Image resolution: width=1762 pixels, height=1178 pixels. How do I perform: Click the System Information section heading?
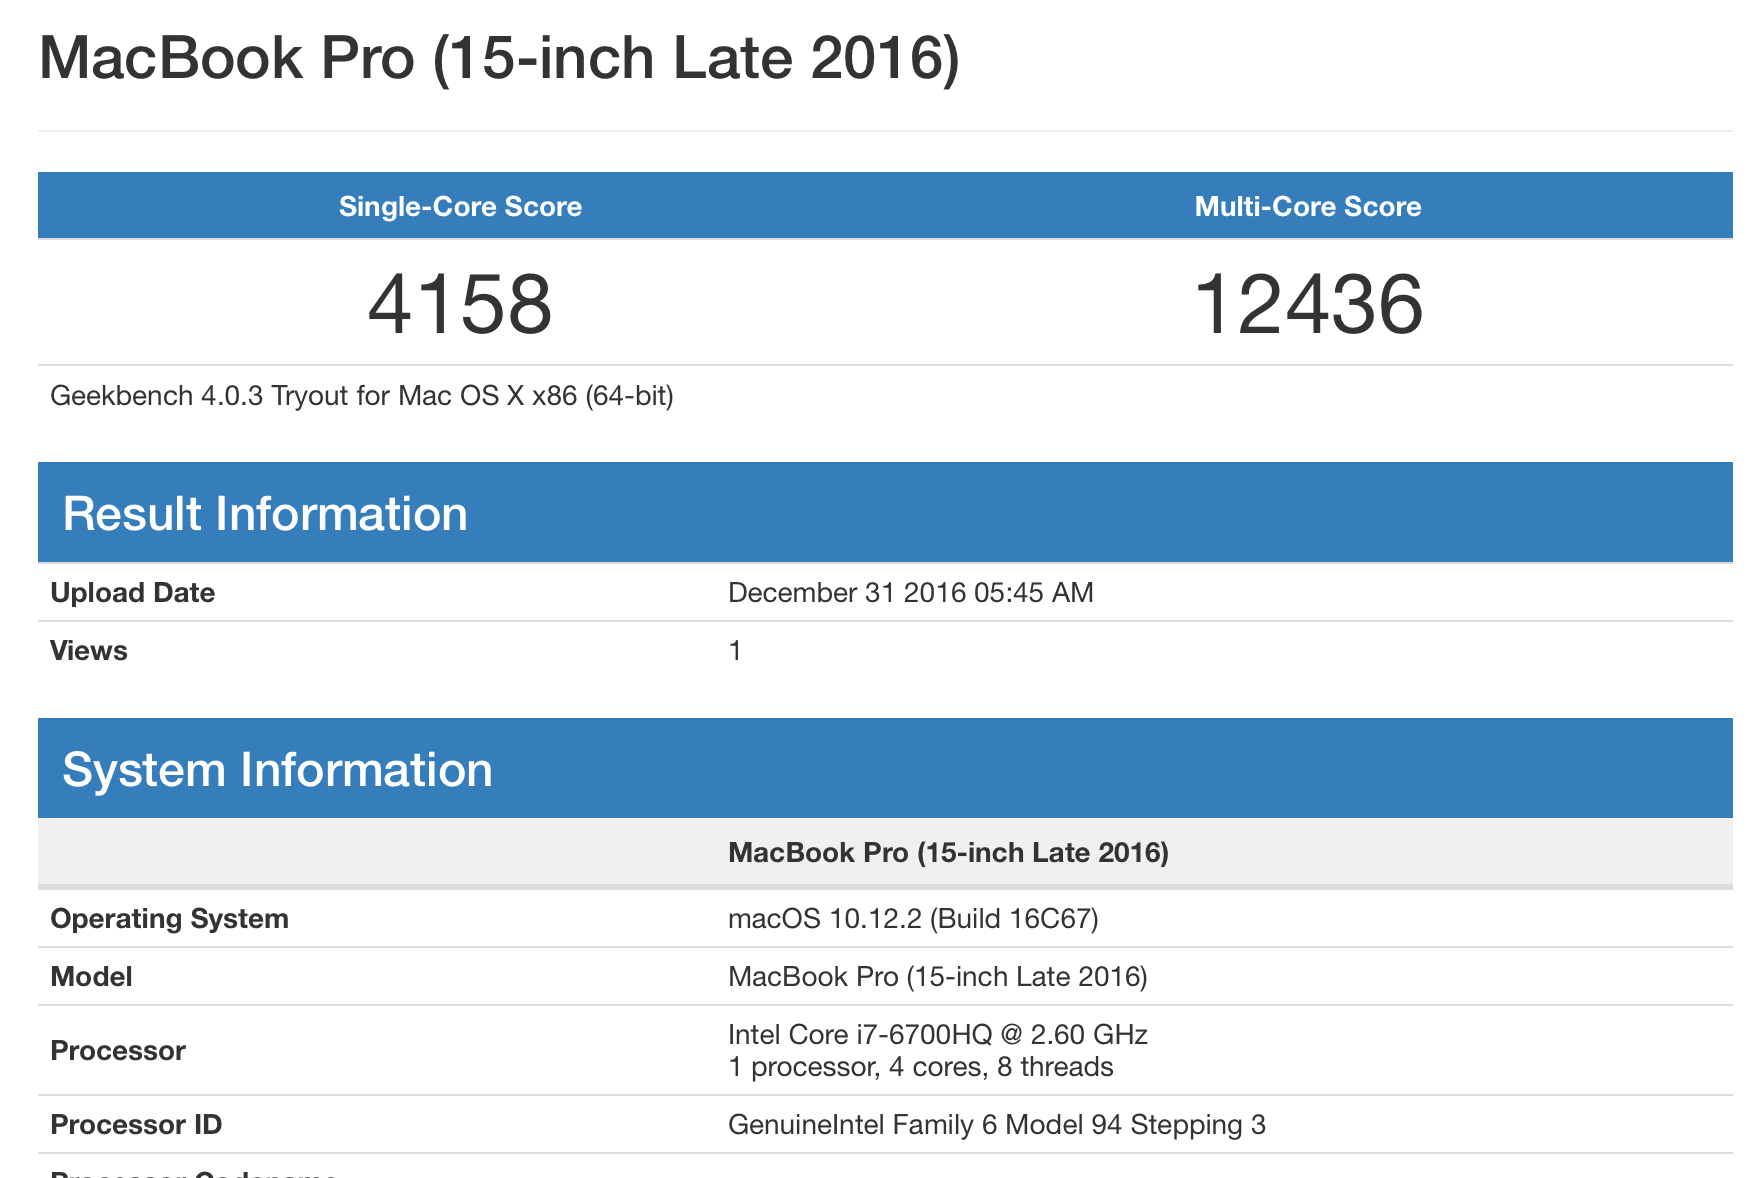point(277,770)
